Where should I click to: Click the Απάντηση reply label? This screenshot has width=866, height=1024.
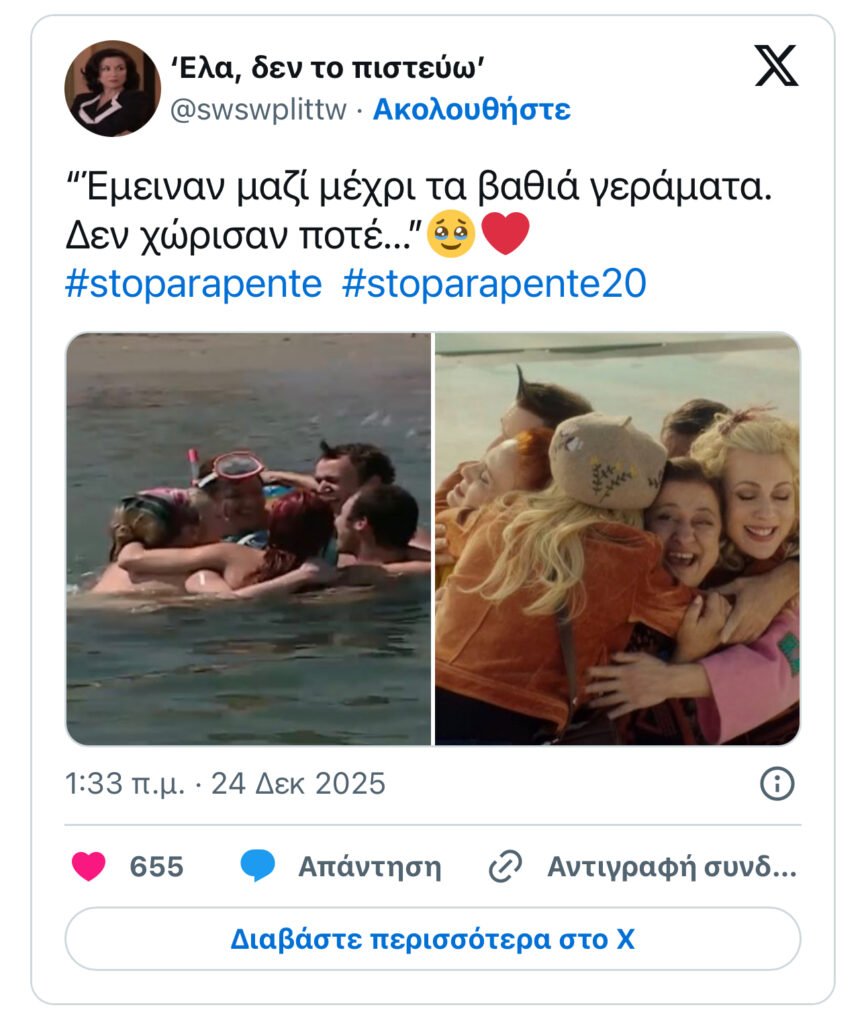(x=370, y=867)
